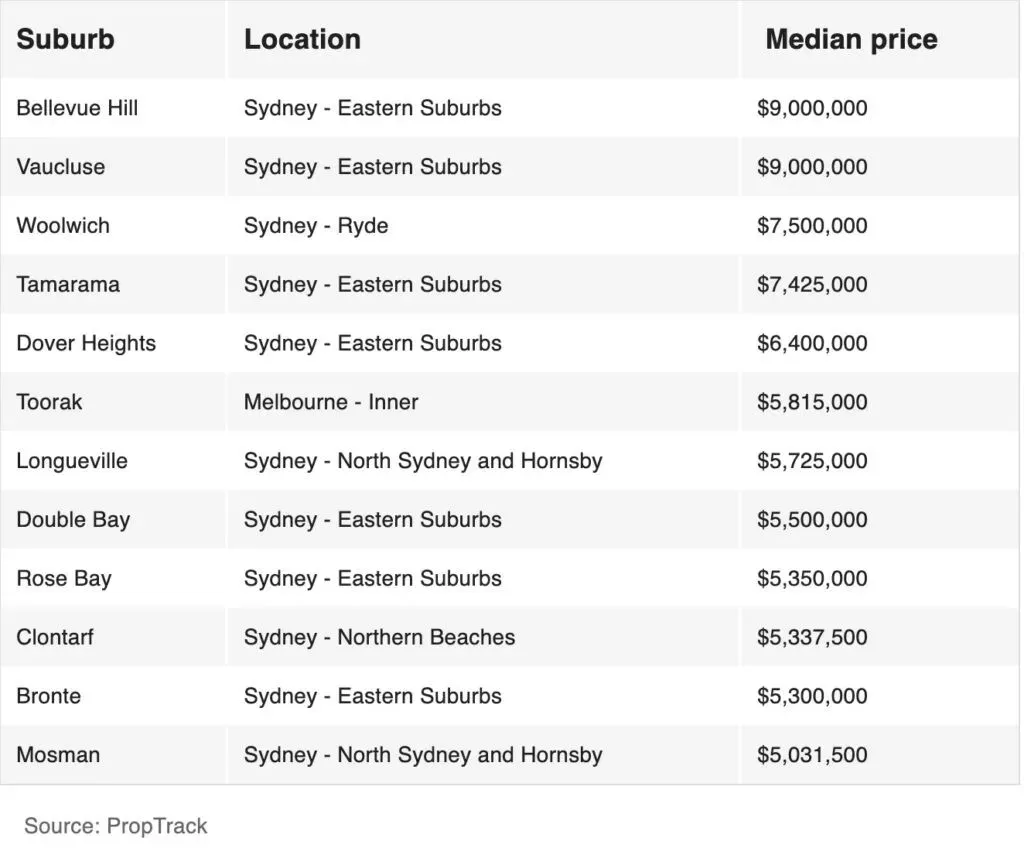Select the Longueville suburb cell
1024x848 pixels.
(x=72, y=461)
